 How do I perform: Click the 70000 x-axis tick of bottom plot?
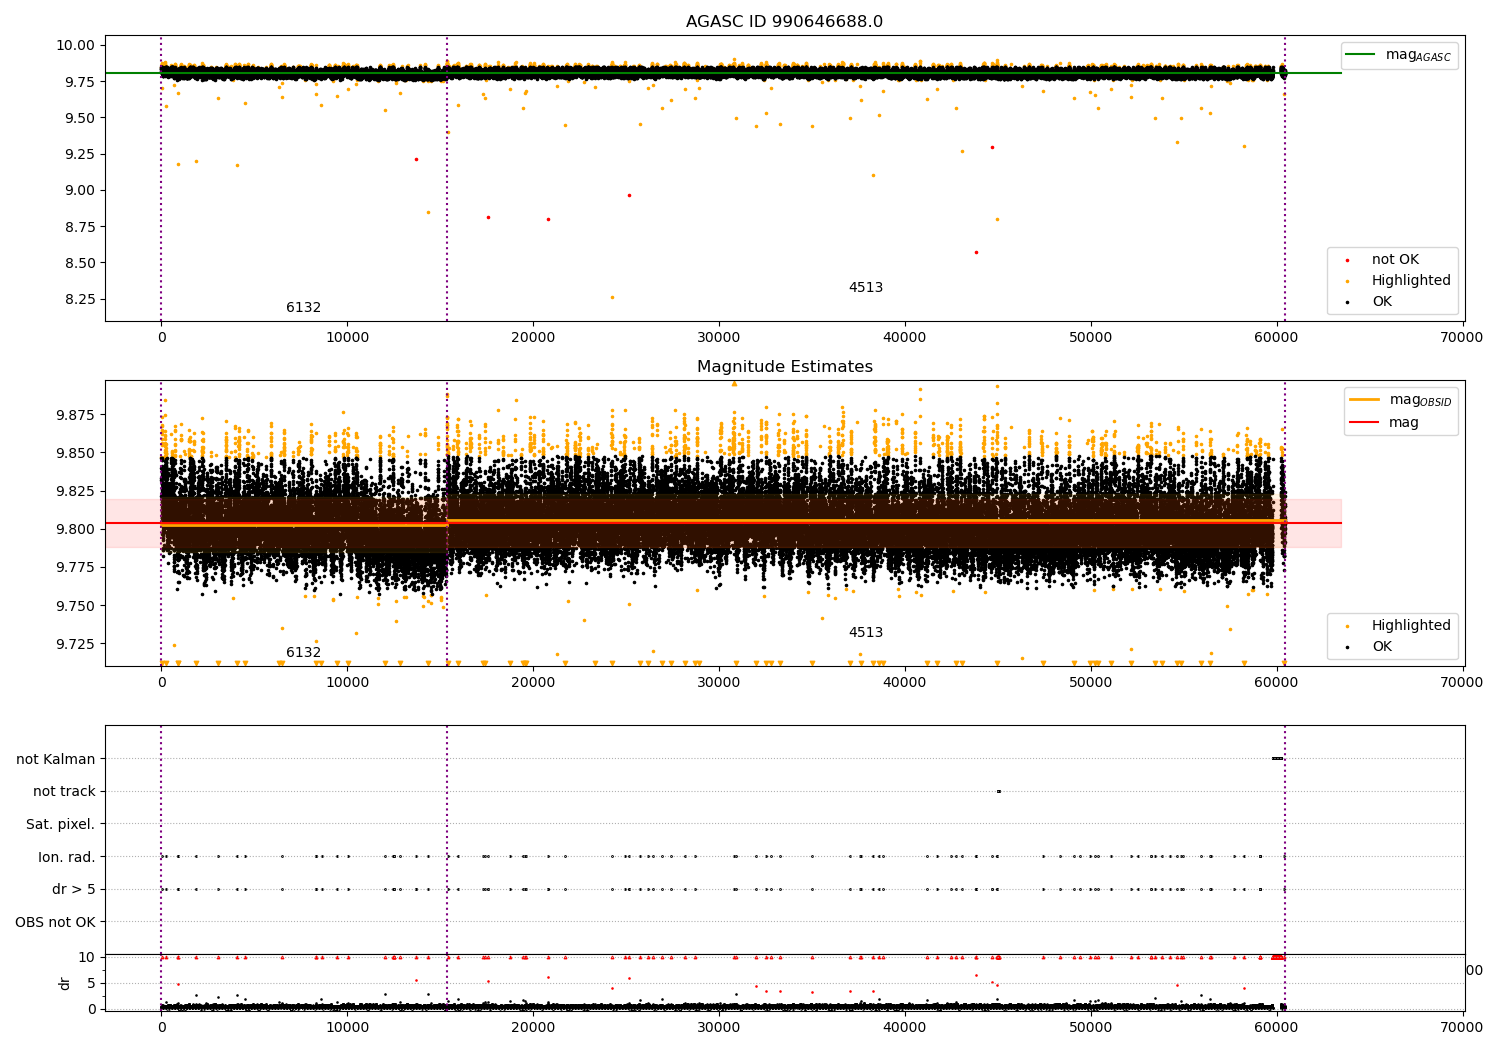1463,1028
